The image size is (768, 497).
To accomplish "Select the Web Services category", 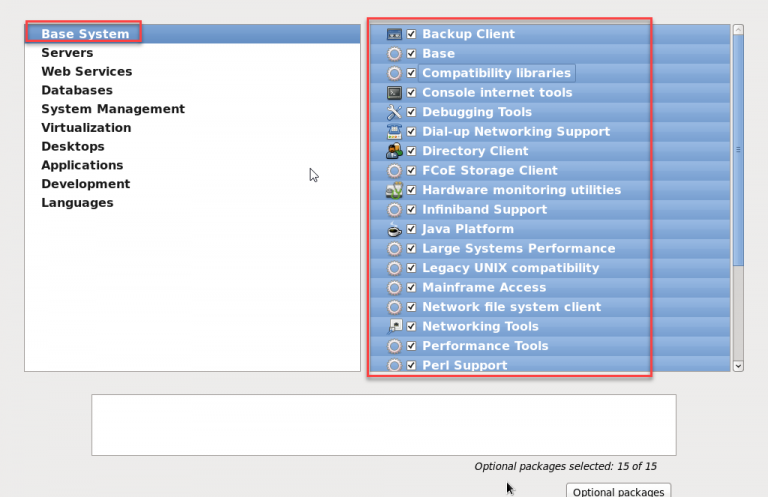I will [87, 71].
